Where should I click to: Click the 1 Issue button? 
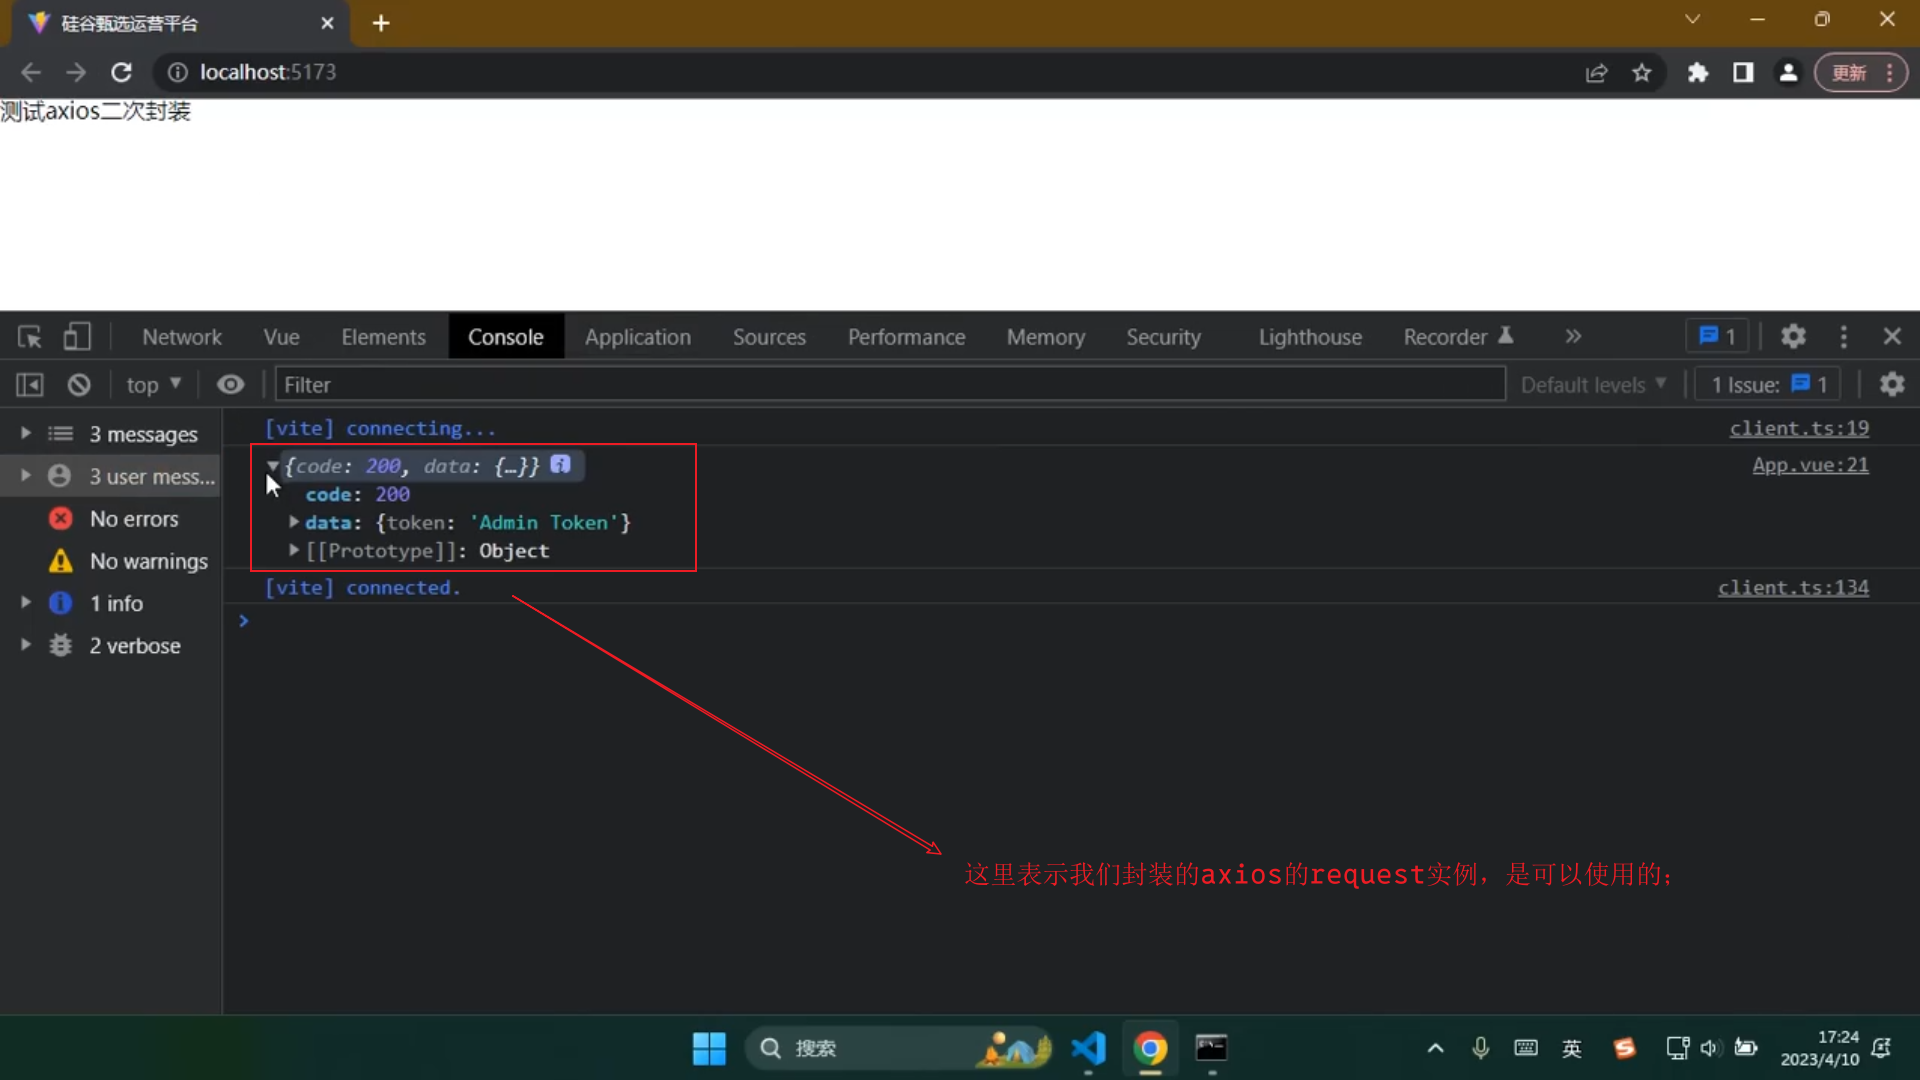[x=1769, y=385]
